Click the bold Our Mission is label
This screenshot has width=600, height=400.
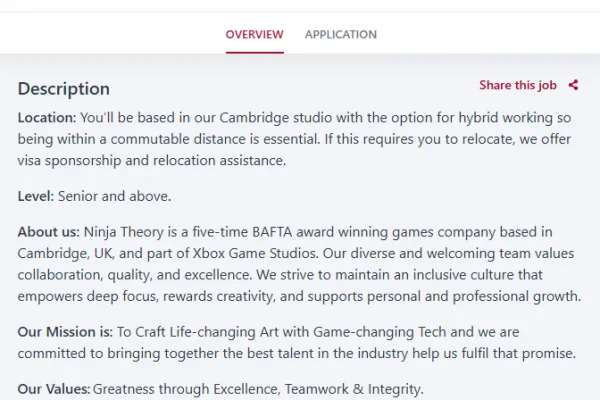pyautogui.click(x=64, y=332)
